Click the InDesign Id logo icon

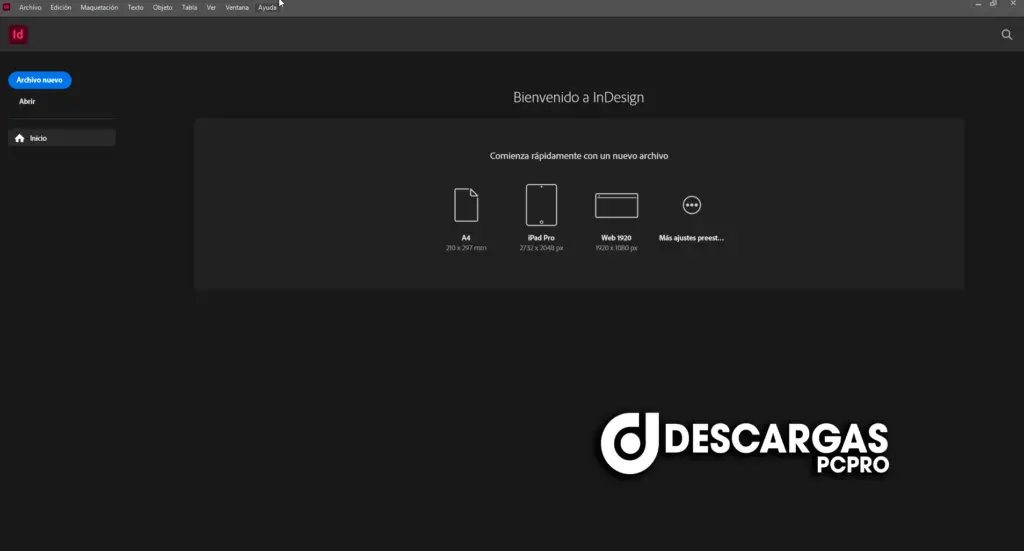click(17, 35)
